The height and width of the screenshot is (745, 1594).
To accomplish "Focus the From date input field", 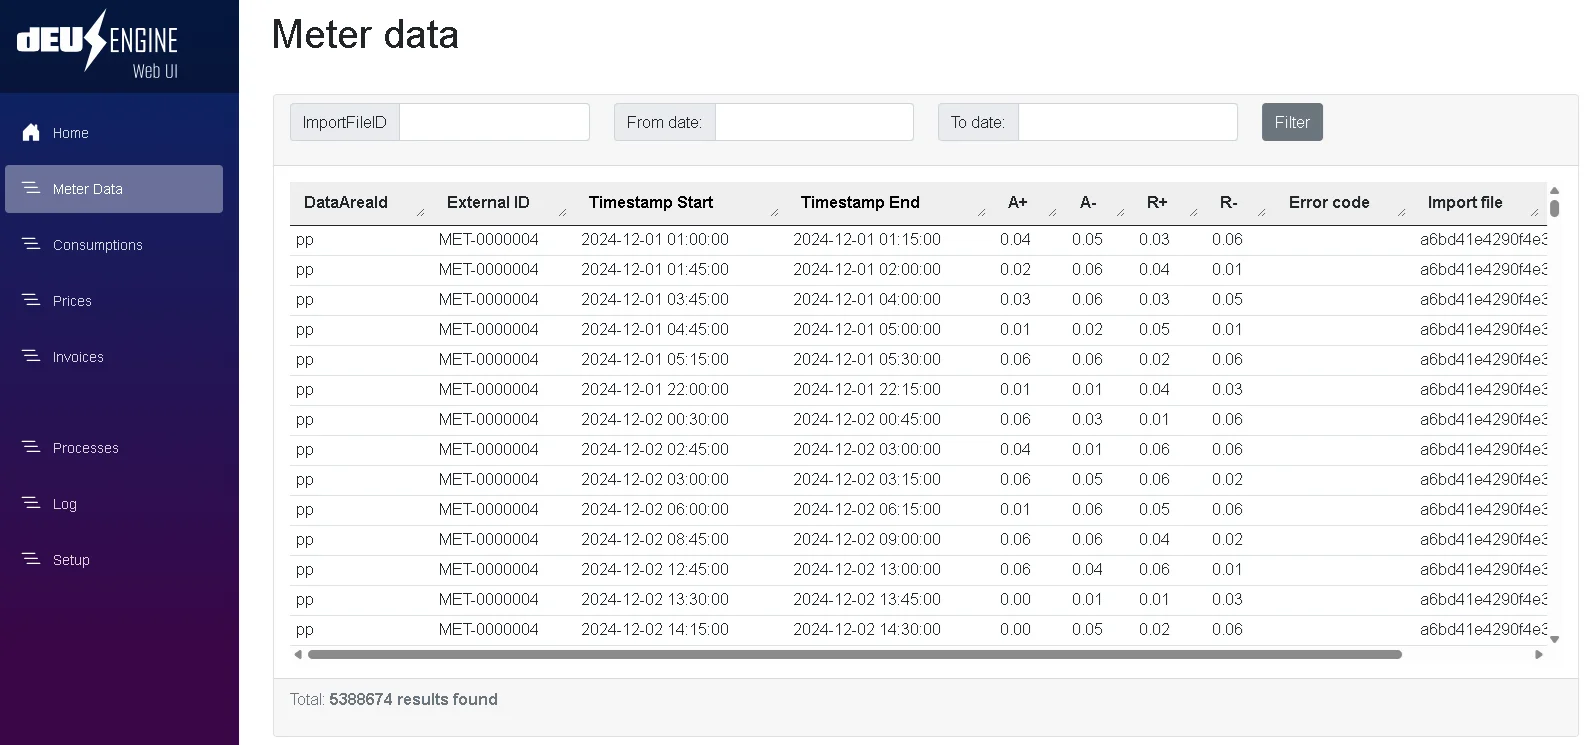I will (x=814, y=122).
